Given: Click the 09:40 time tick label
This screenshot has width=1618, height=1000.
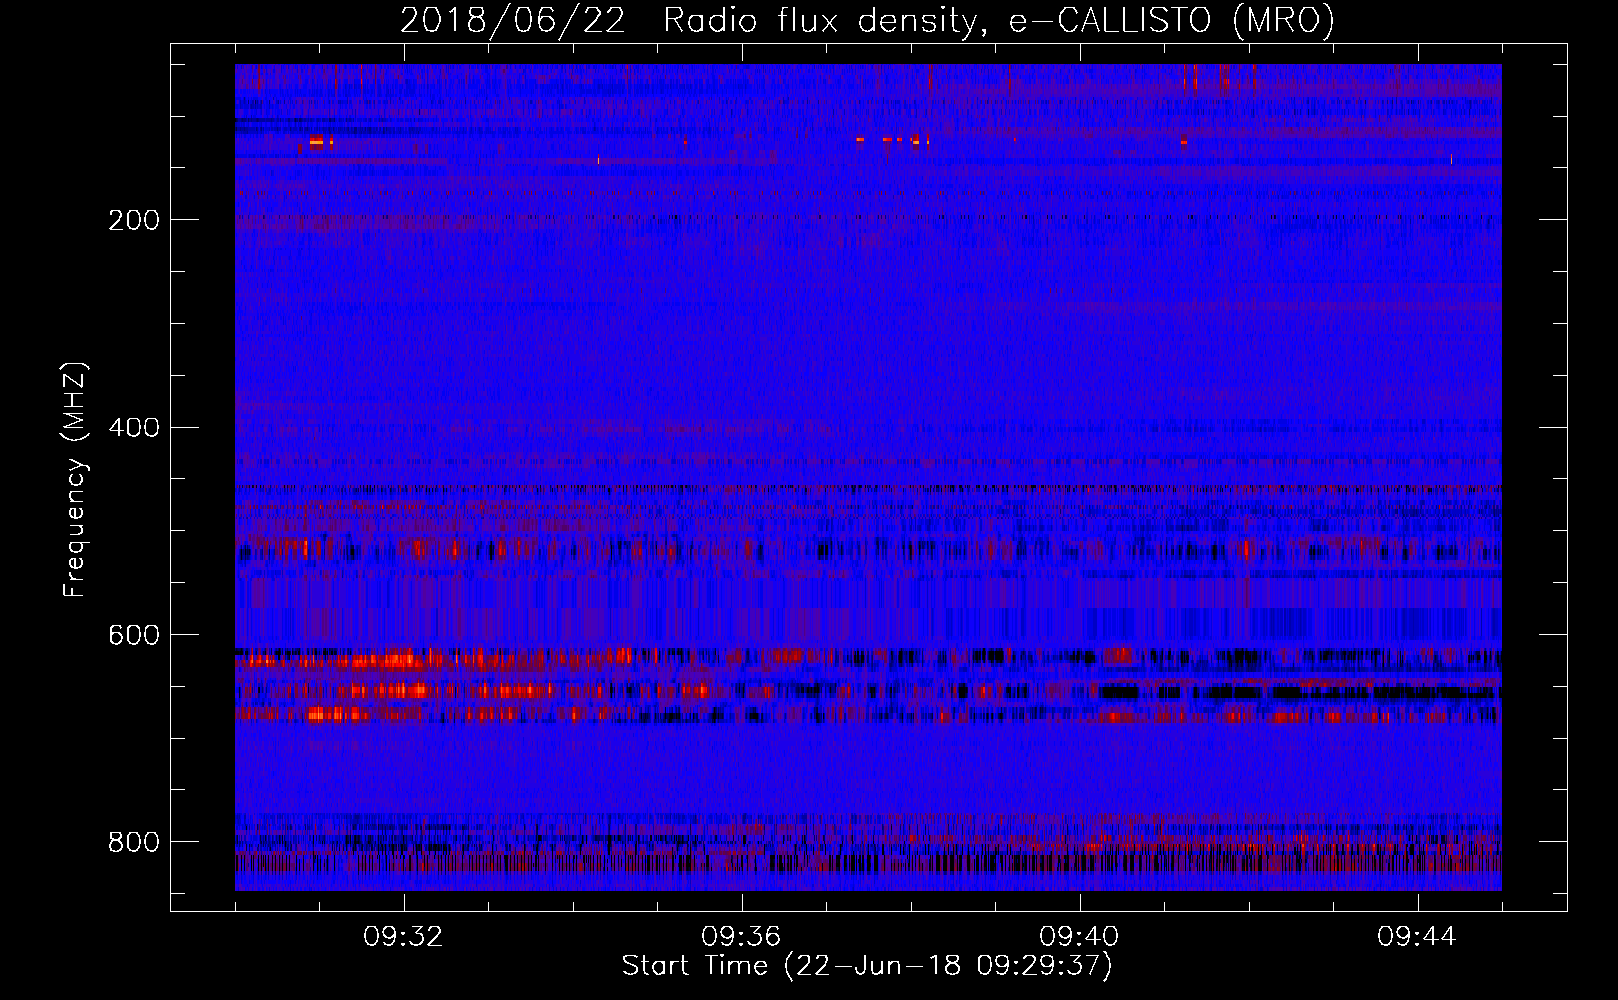Looking at the screenshot, I should 1079,937.
